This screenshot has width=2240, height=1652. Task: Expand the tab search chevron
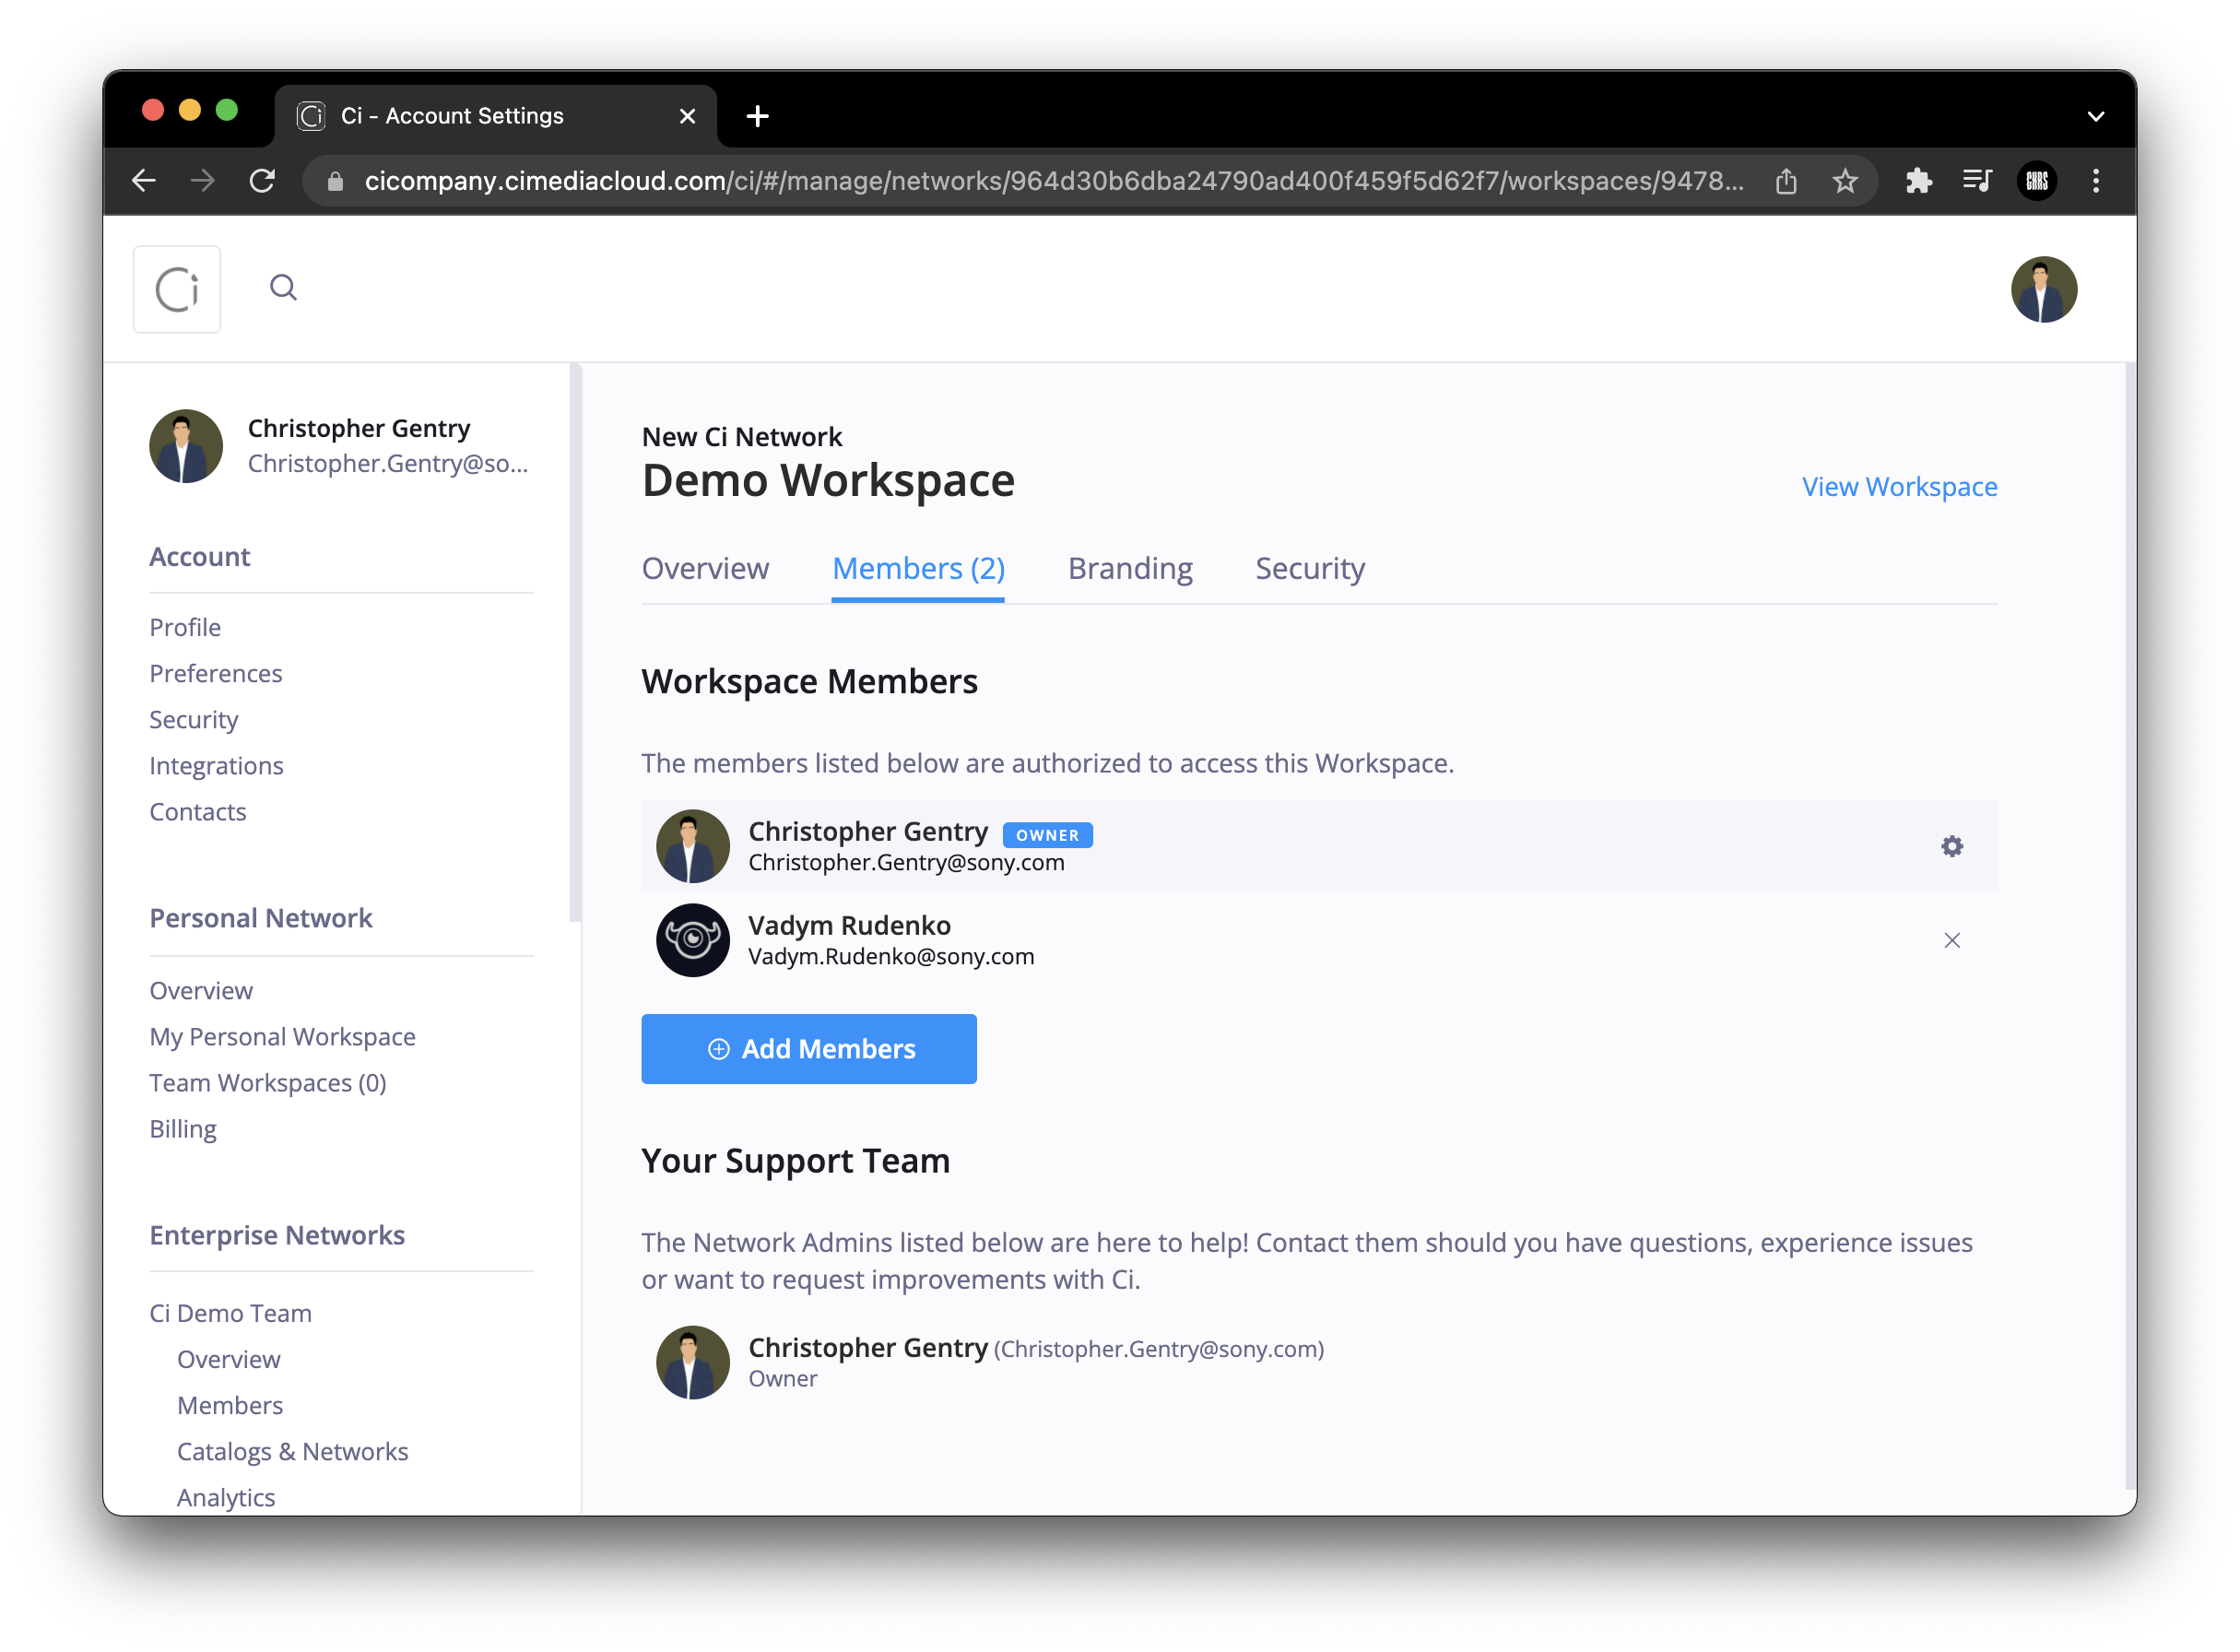tap(2096, 116)
